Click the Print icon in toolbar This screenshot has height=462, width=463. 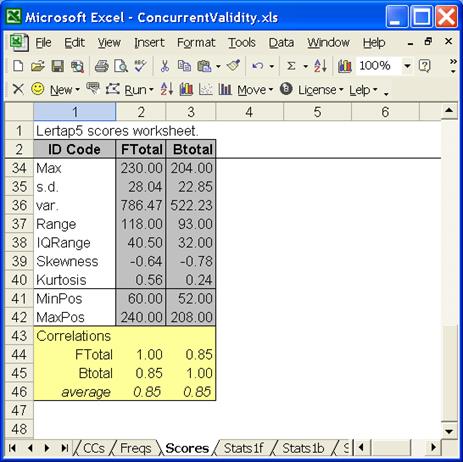point(101,66)
